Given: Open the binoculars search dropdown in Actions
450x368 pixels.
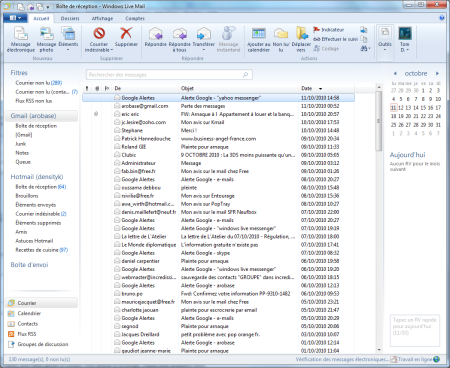Looking at the screenshot, I should pos(365,49).
